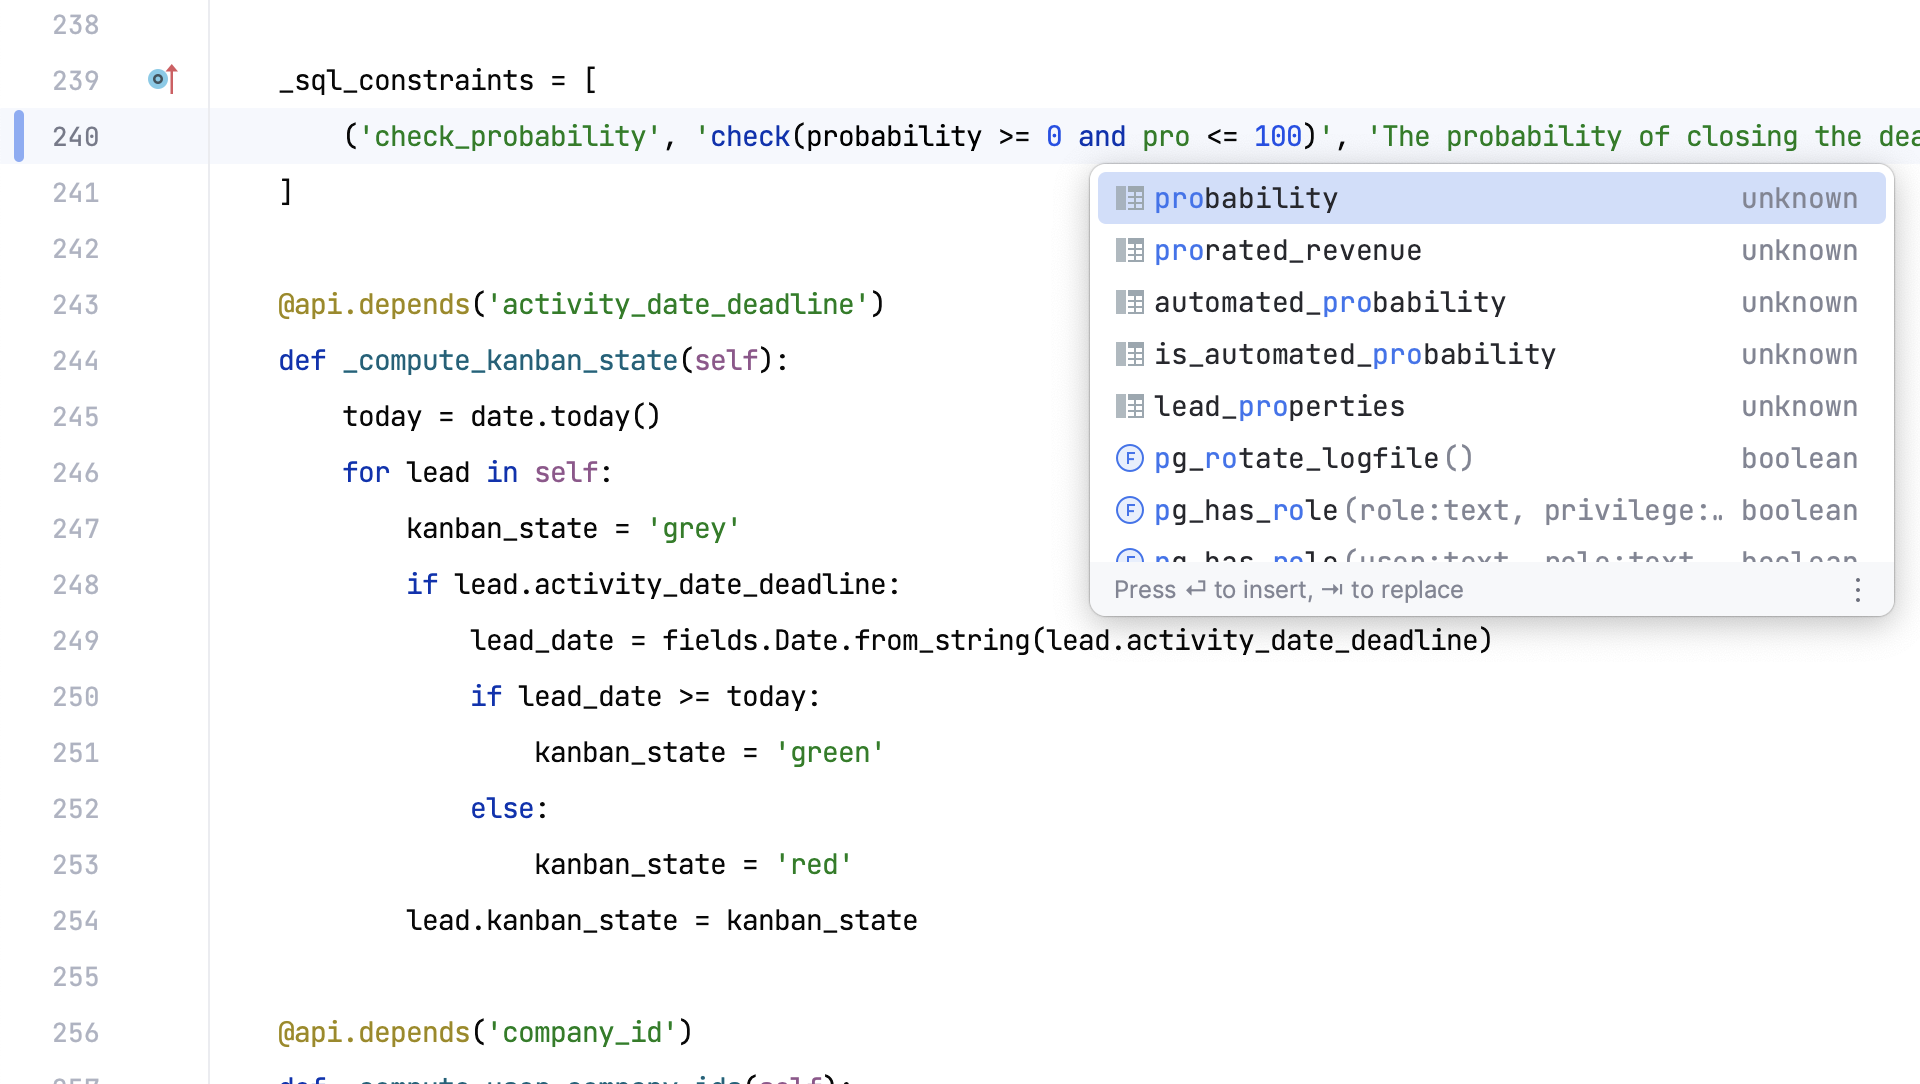Image resolution: width=1920 pixels, height=1084 pixels.
Task: Select "probability" from the completion list
Action: click(1245, 198)
